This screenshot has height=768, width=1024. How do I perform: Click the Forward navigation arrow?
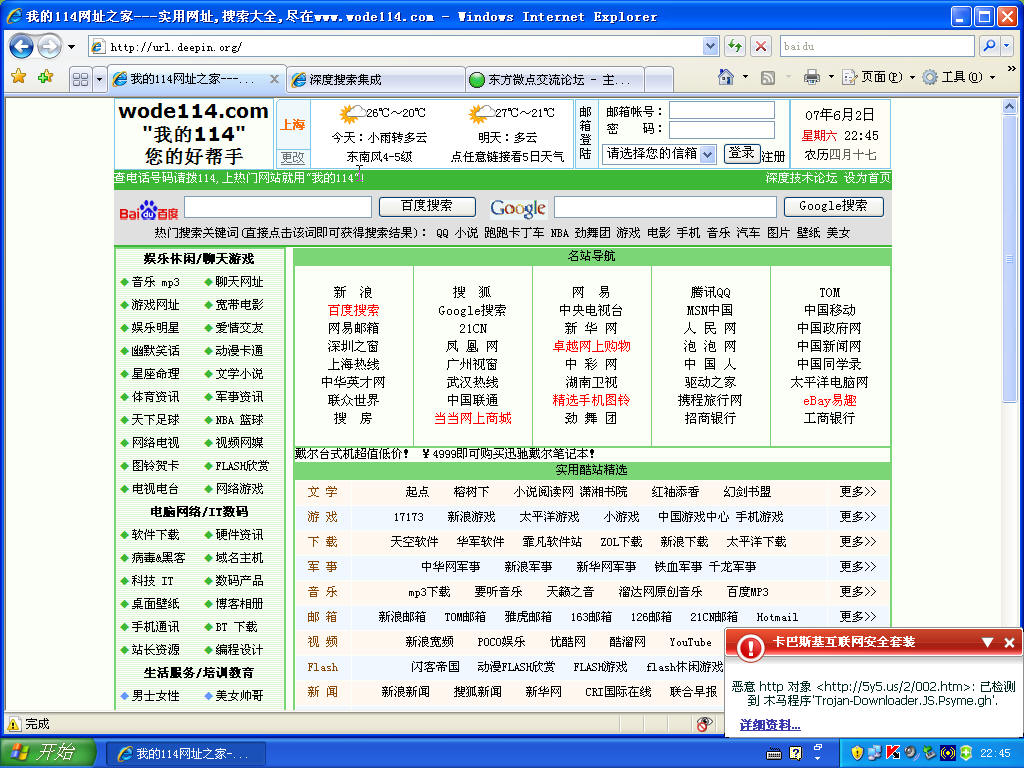(49, 46)
